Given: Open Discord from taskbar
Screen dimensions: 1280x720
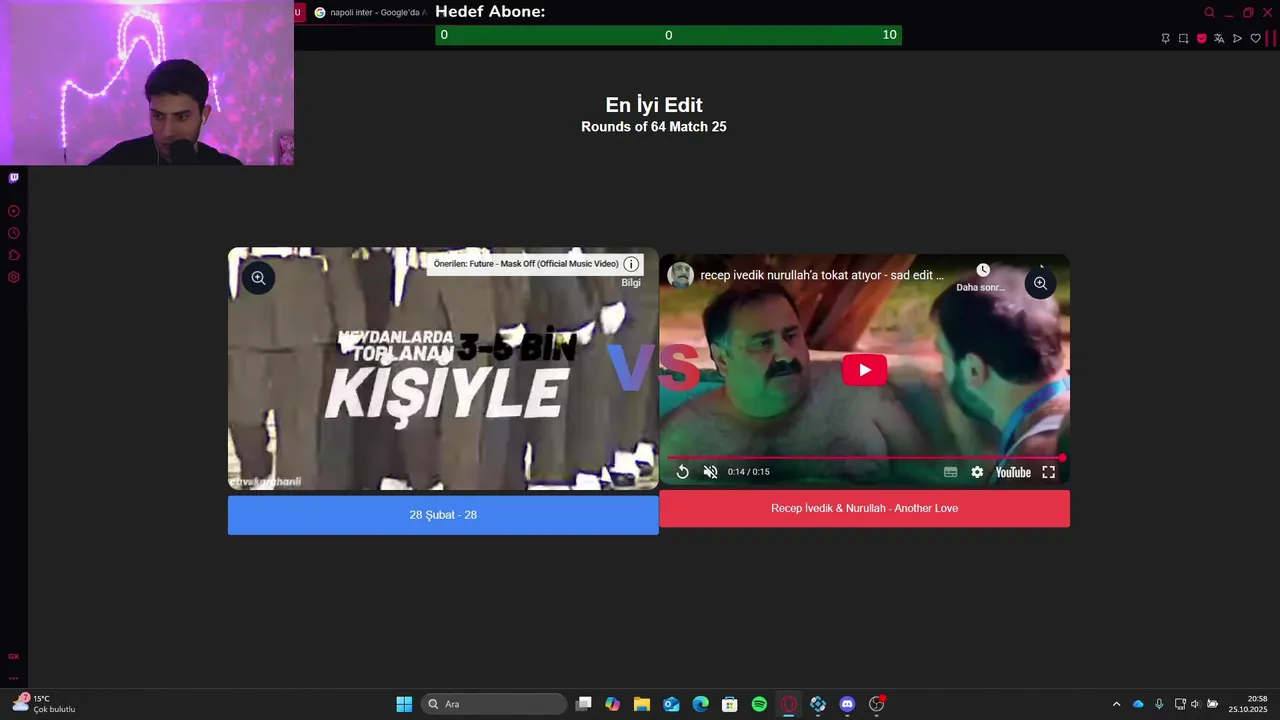Looking at the screenshot, I should (847, 704).
